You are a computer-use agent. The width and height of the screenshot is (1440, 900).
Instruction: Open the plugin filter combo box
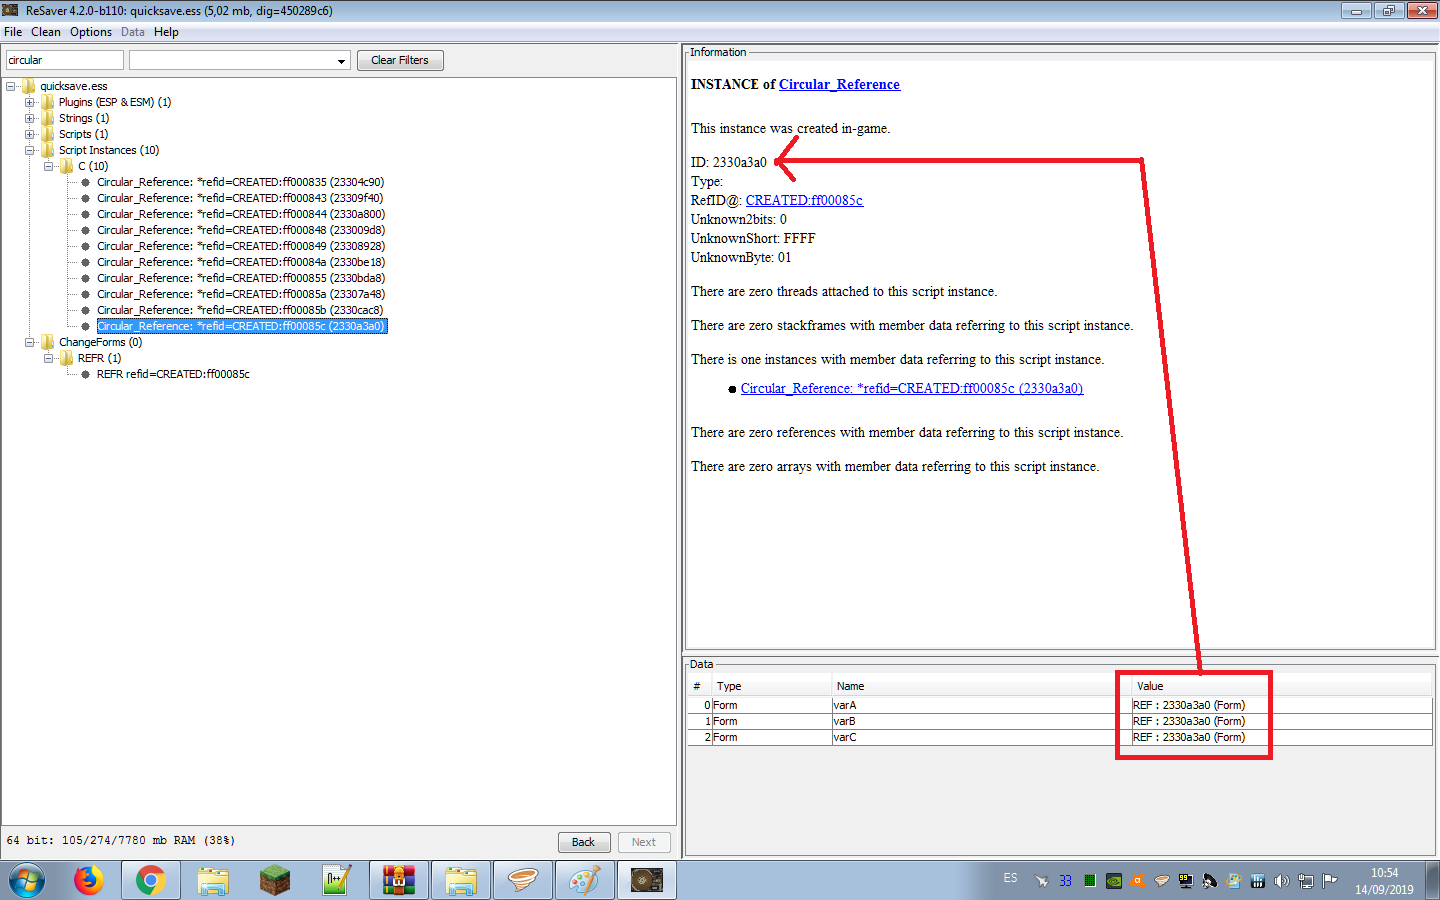tap(240, 60)
